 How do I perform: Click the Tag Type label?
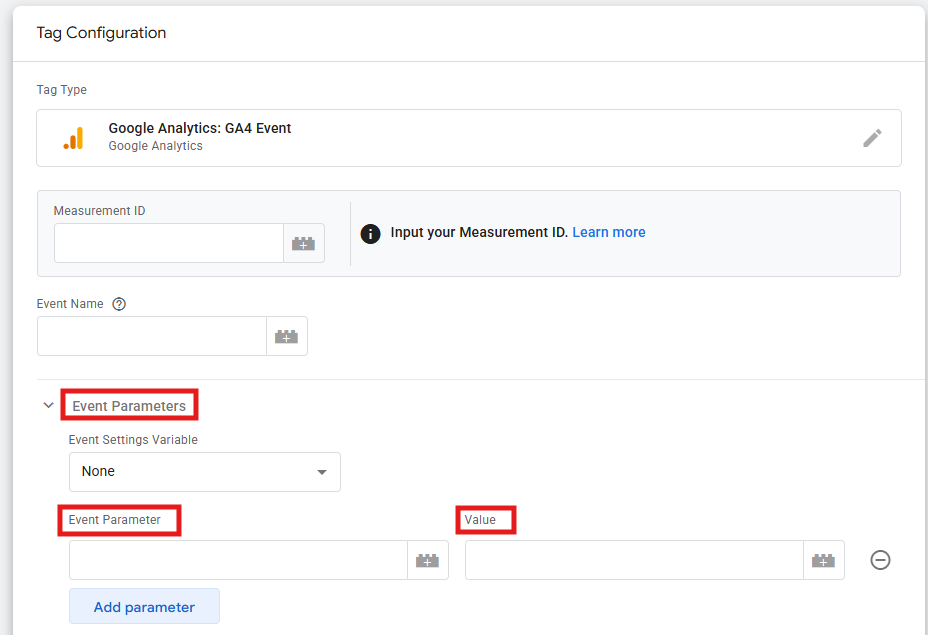coord(62,90)
